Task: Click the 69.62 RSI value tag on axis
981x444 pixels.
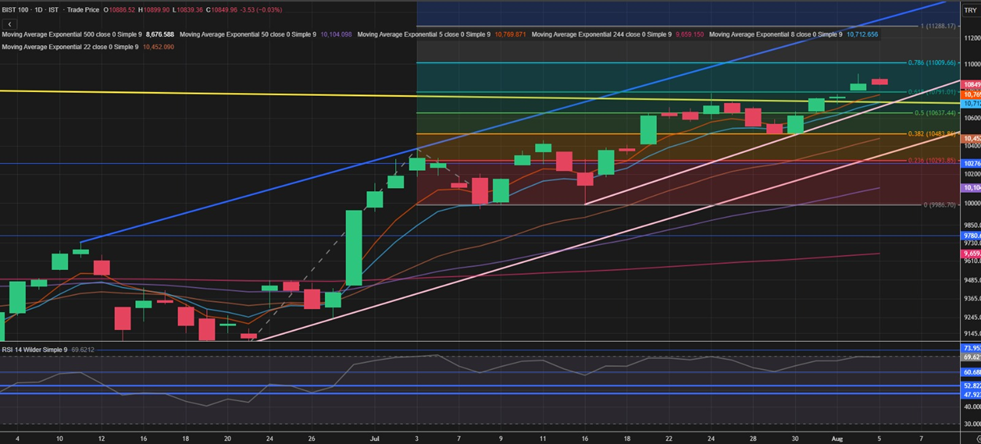Action: tap(970, 356)
